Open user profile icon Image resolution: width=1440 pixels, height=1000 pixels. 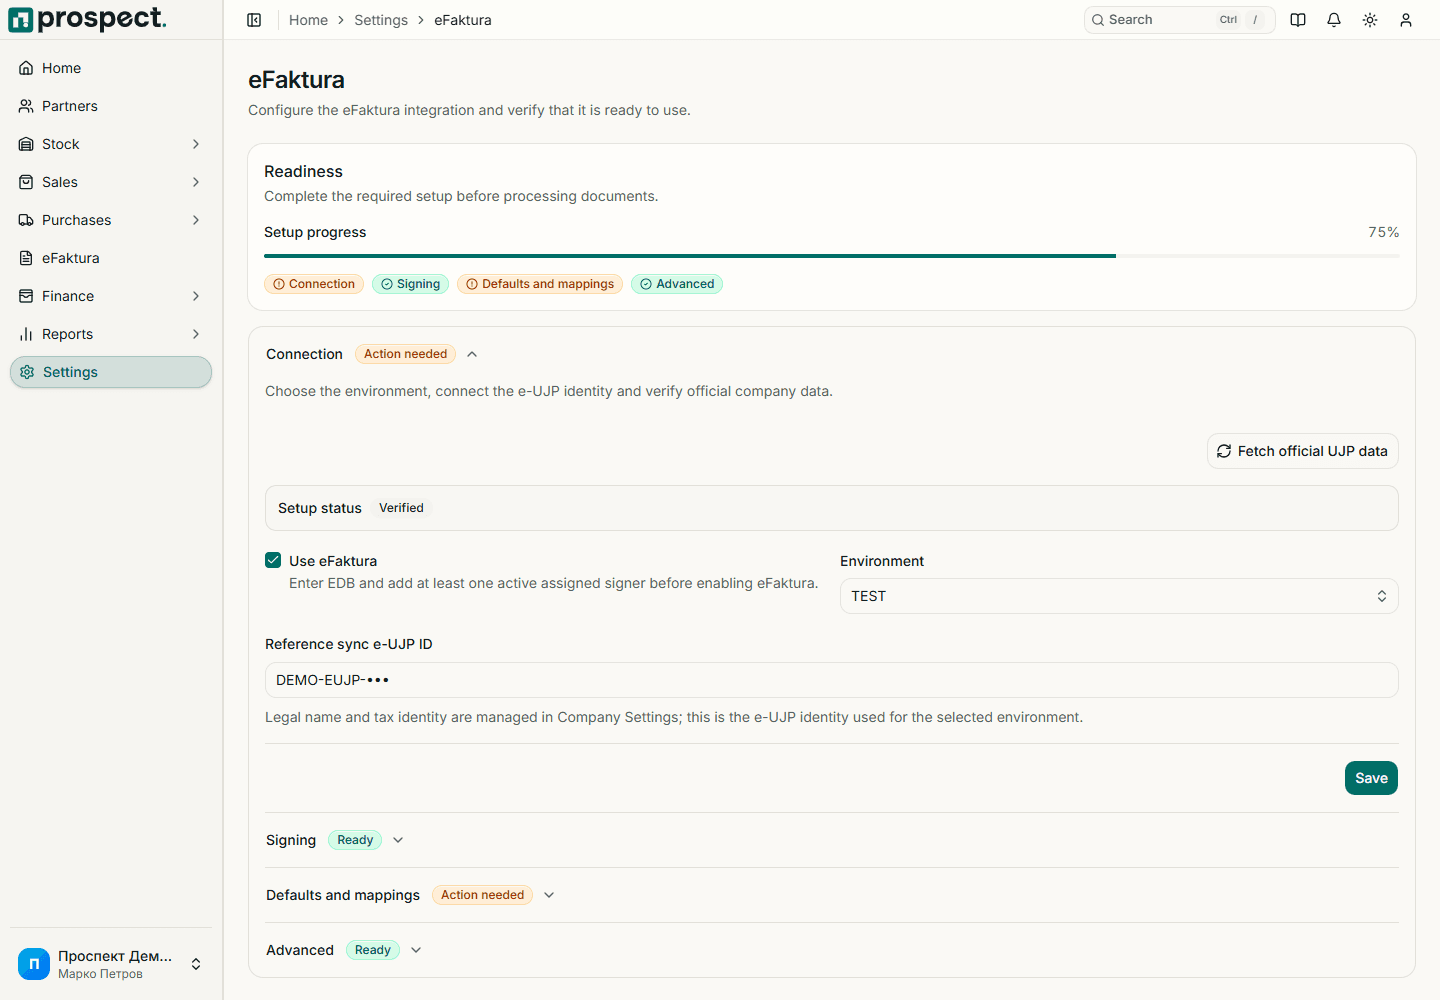point(1406,20)
